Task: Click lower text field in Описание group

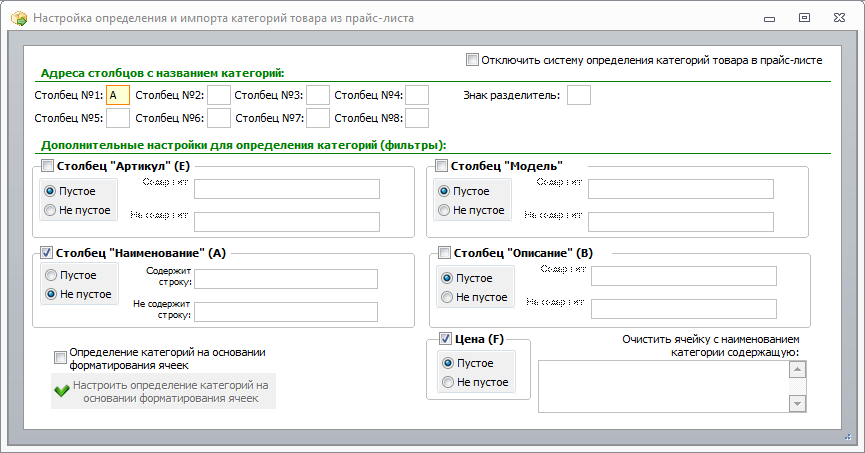Action: 684,309
